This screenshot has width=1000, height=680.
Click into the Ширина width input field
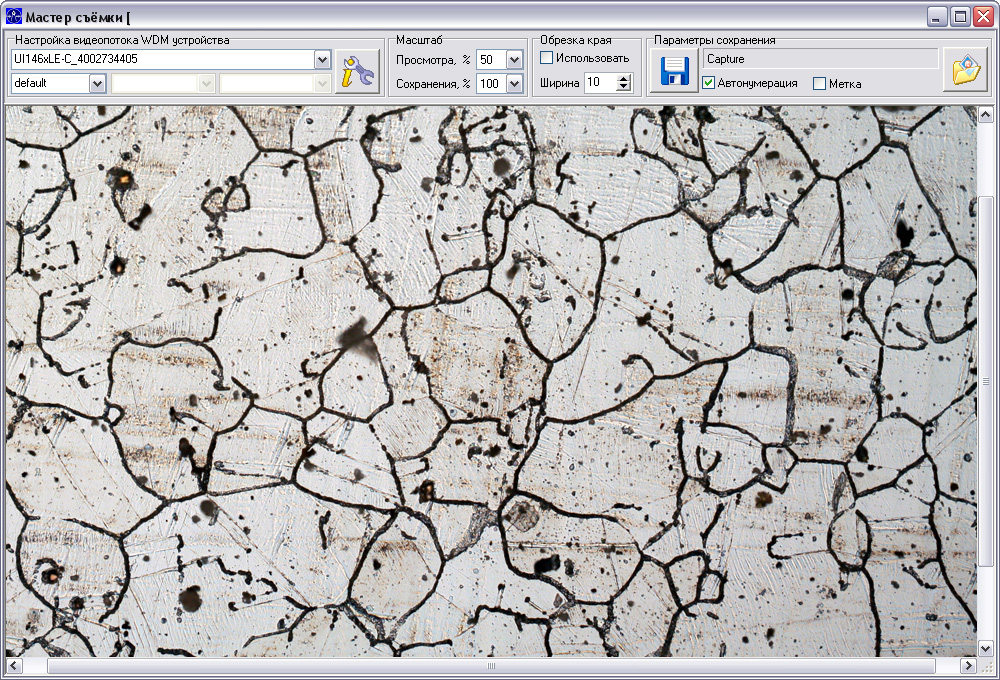[601, 82]
